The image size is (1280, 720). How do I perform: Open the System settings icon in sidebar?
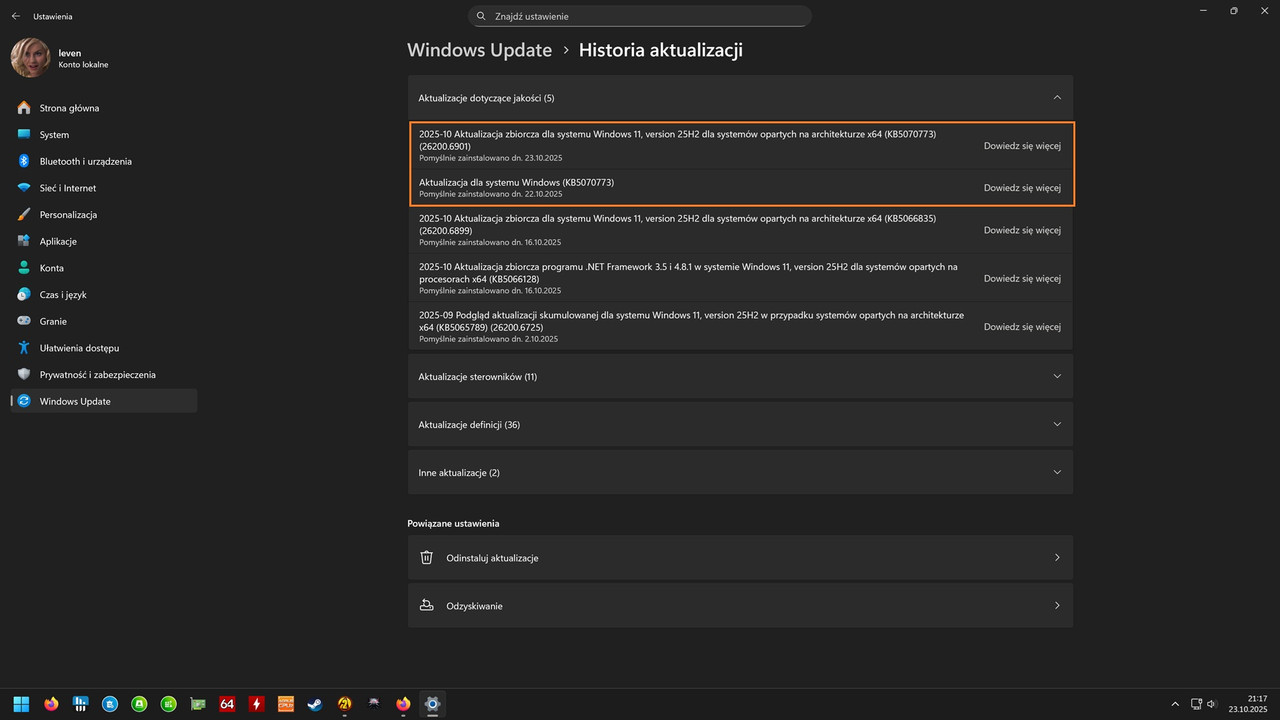[x=24, y=134]
